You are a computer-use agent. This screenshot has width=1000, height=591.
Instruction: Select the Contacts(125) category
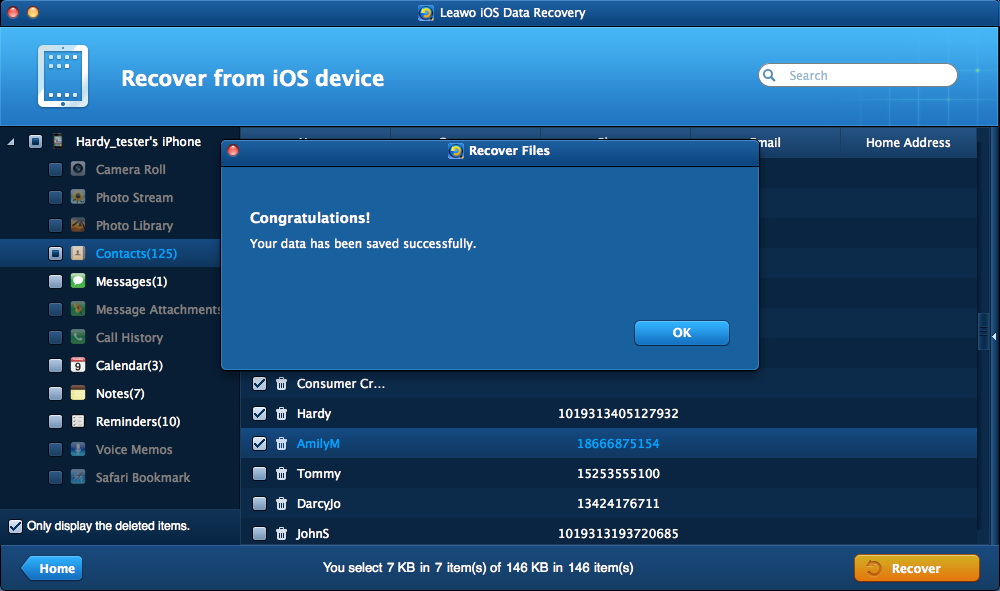(136, 254)
